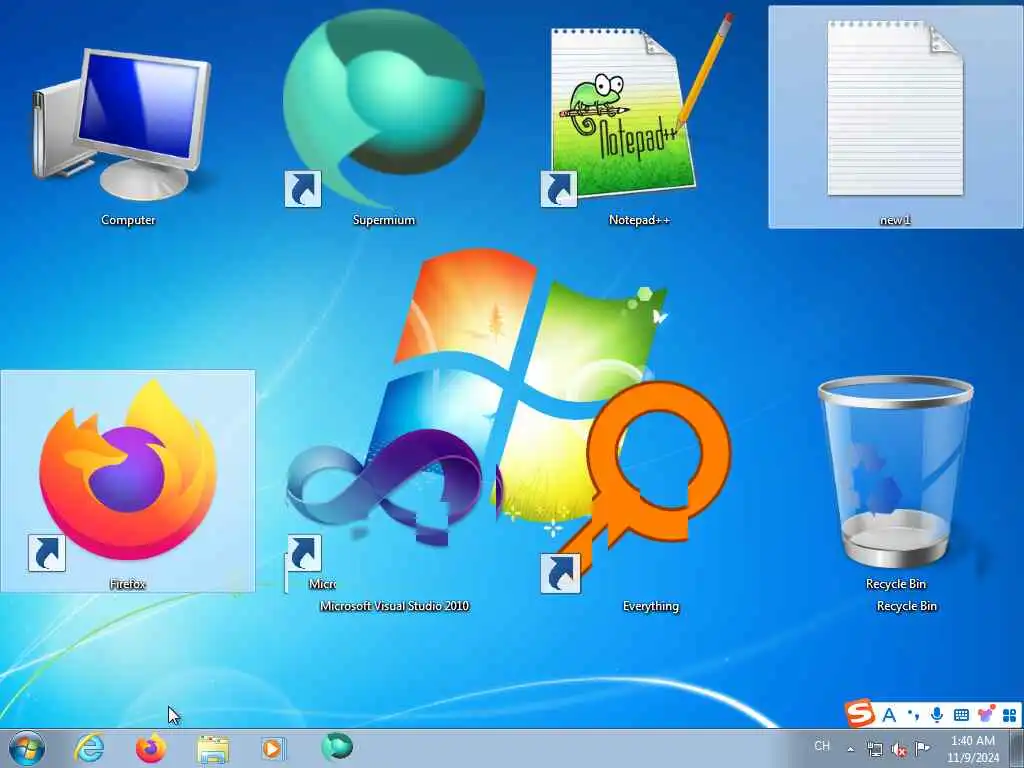Click the Show desktop button by the clock
This screenshot has height=768, width=1024.
pos(1017,748)
